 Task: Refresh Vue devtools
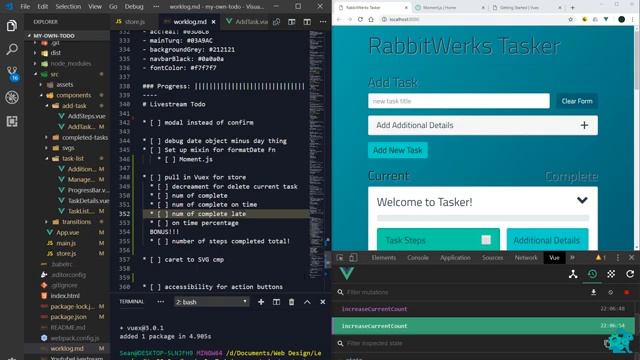630,274
